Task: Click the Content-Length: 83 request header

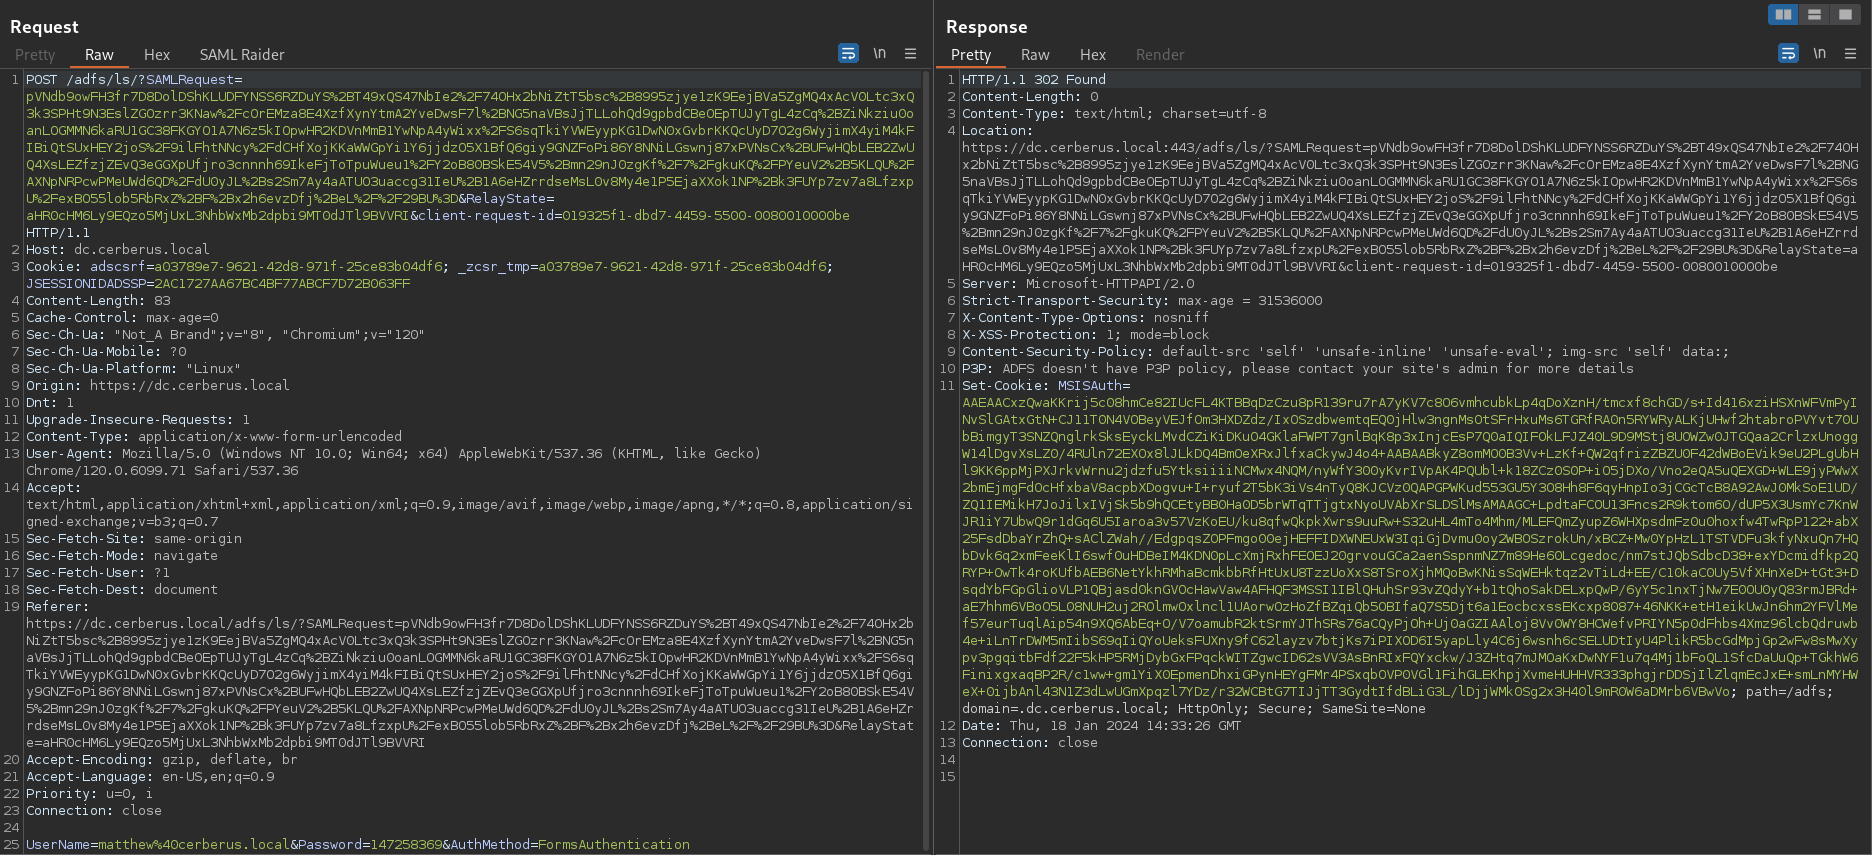Action: (x=98, y=301)
